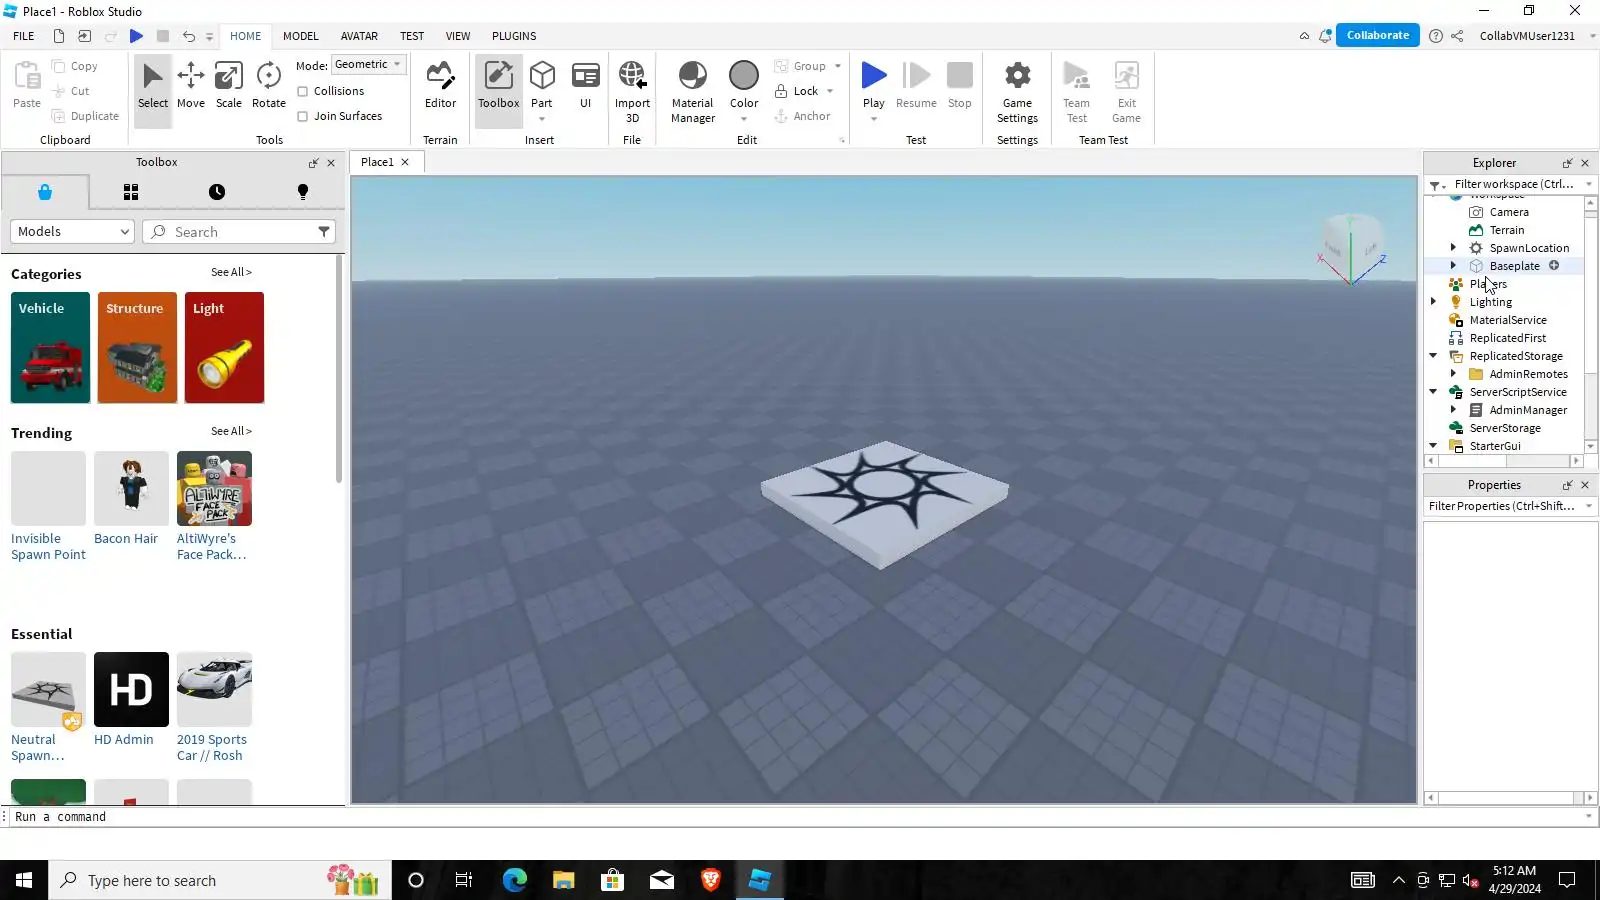Undo with the quick access arrow
This screenshot has width=1600, height=900.
(188, 36)
